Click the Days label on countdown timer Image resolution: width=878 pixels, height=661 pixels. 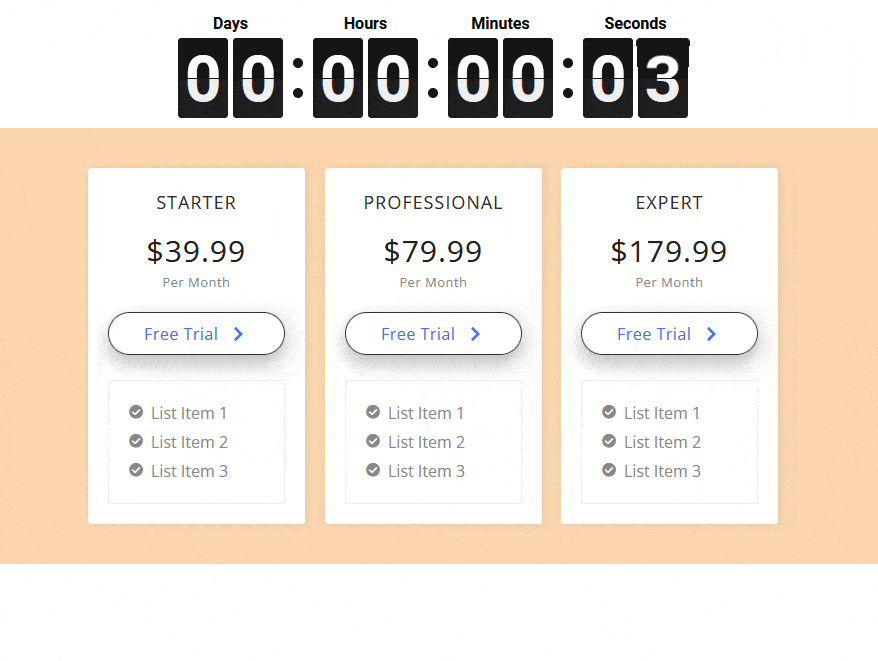click(x=230, y=24)
